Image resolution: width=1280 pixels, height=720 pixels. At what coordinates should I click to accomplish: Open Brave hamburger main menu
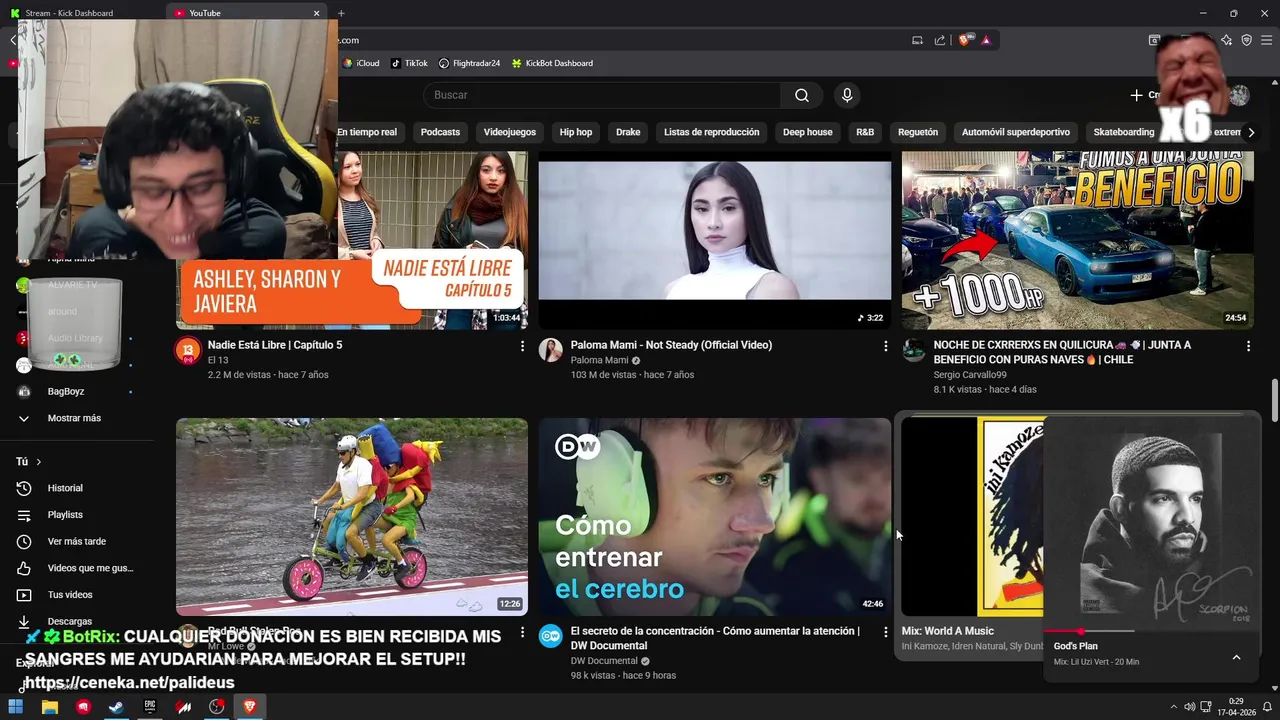click(1266, 40)
